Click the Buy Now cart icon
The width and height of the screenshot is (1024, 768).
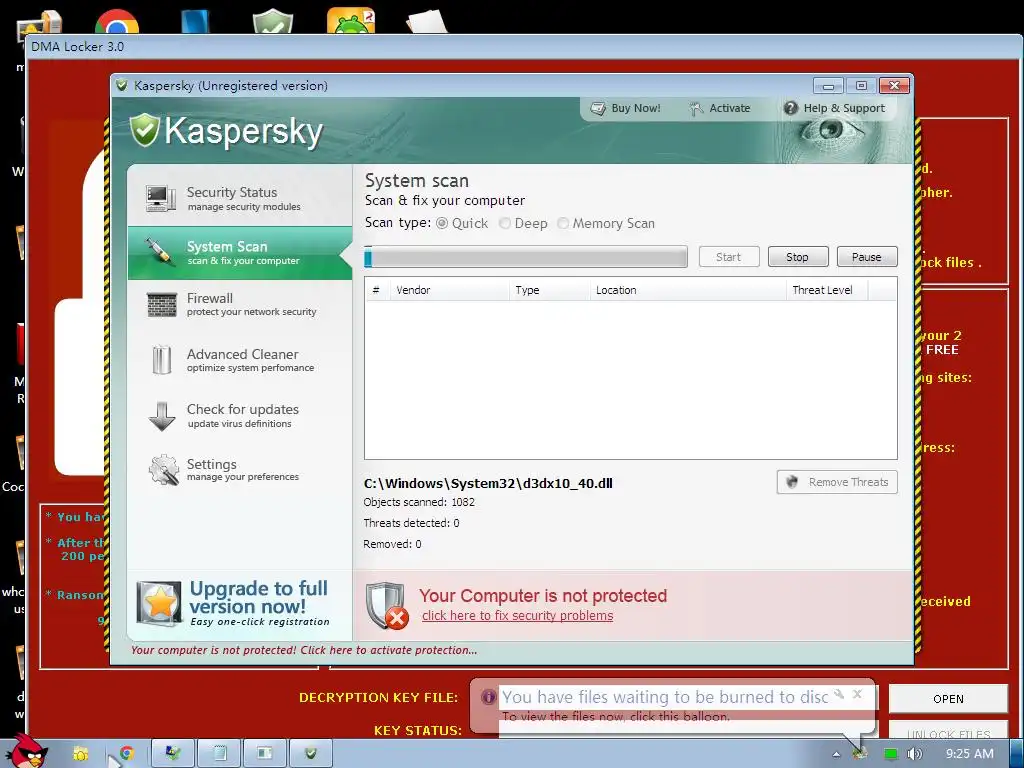click(598, 108)
